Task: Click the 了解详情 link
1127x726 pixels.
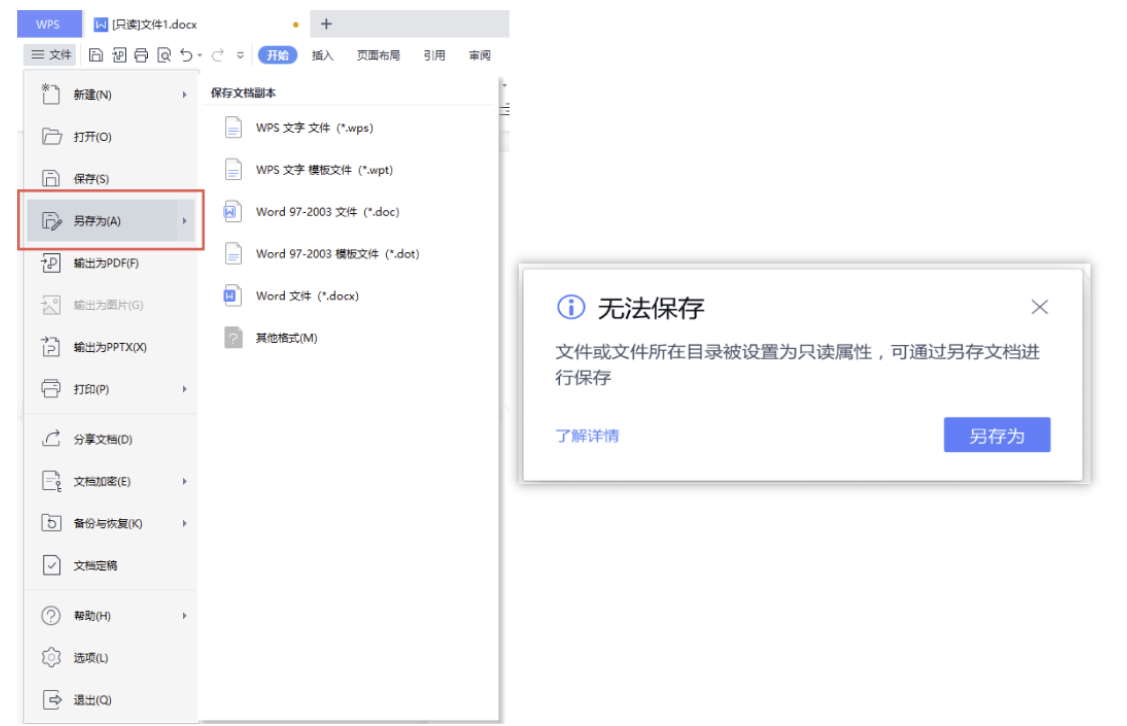Action: tap(587, 436)
